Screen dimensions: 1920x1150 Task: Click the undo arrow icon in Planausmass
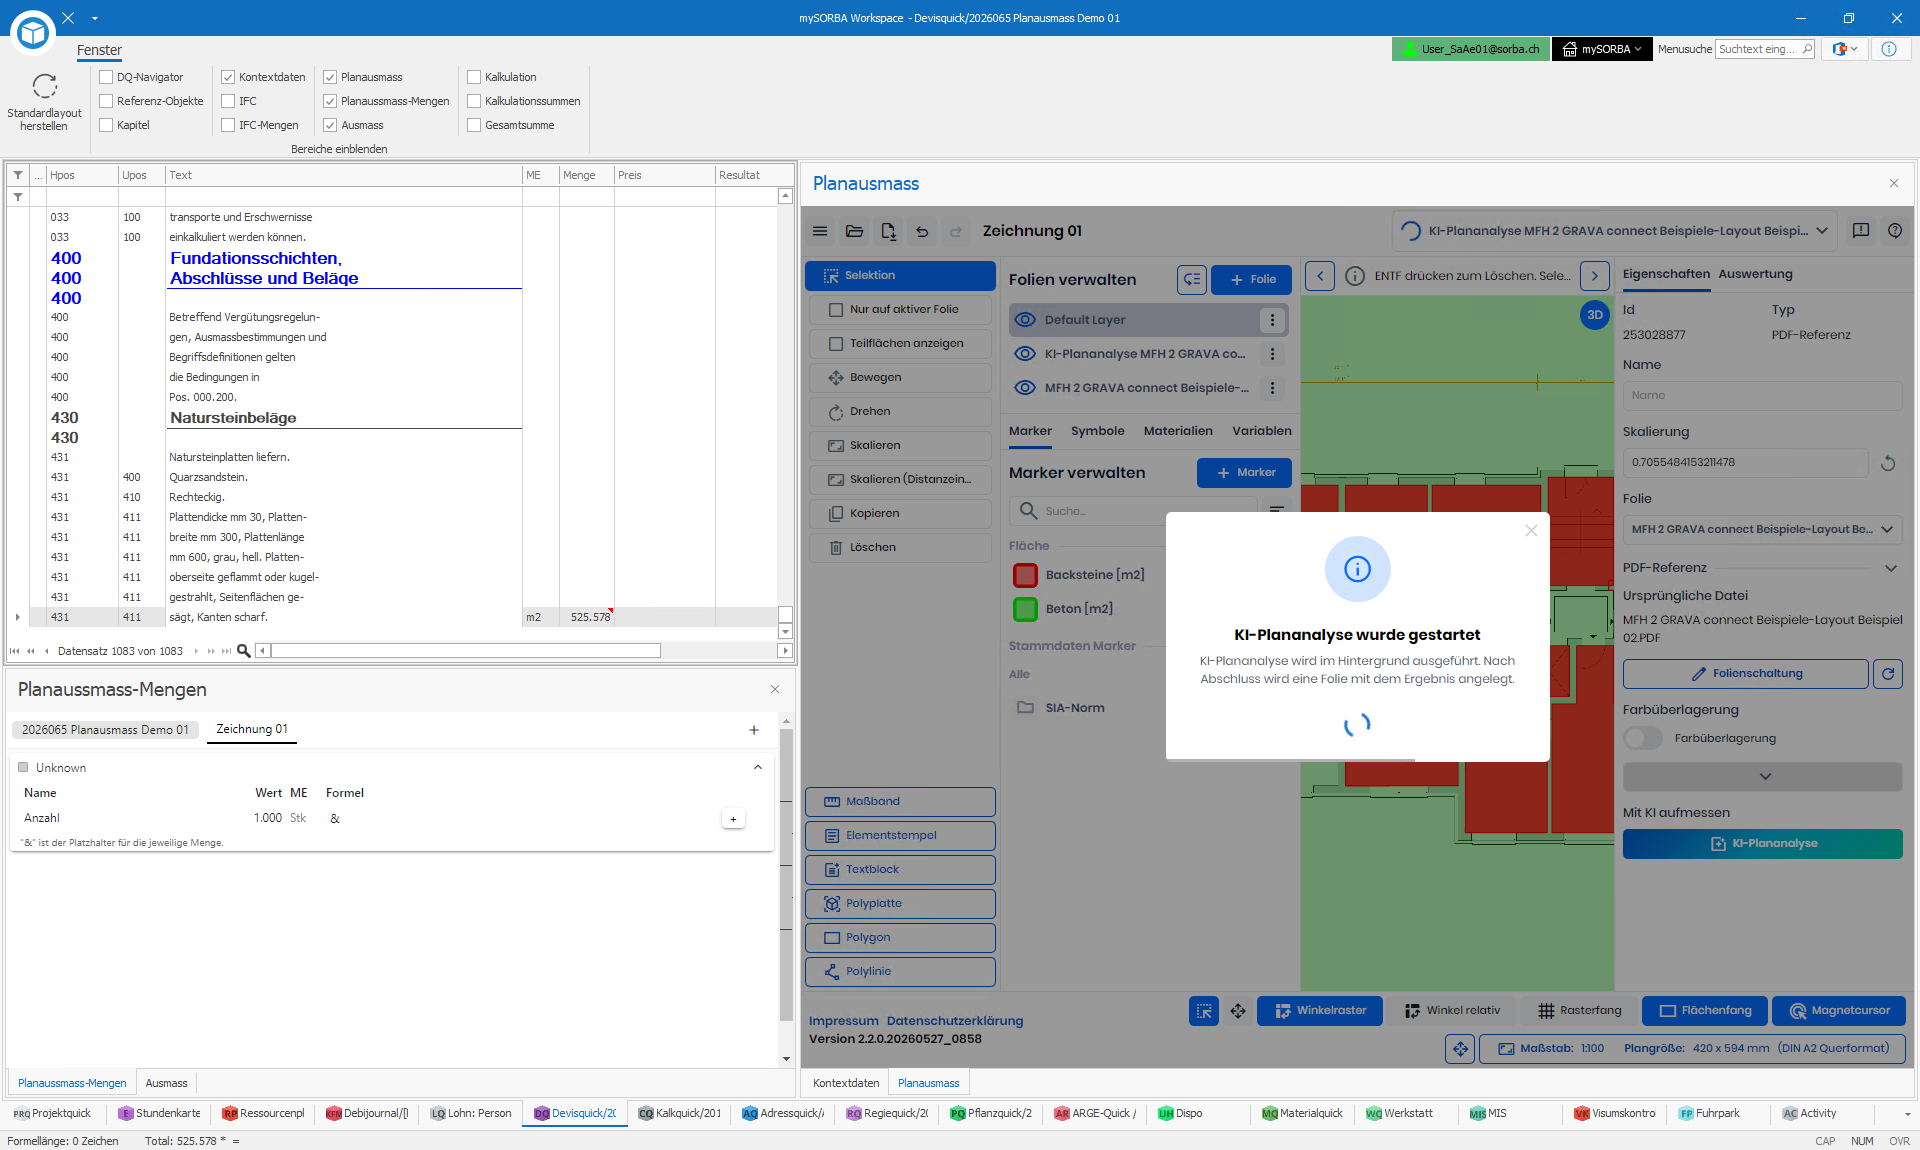(922, 231)
